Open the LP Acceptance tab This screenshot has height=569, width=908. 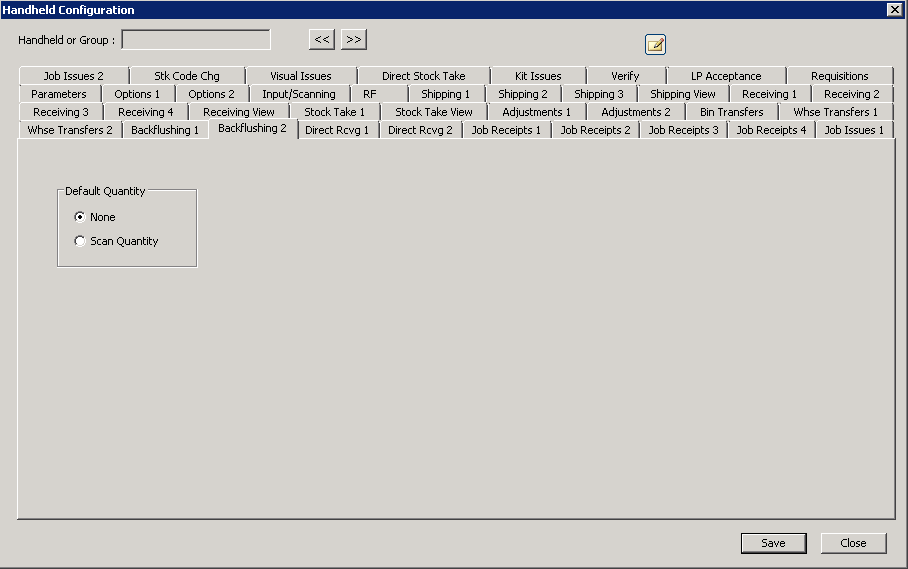pos(725,76)
